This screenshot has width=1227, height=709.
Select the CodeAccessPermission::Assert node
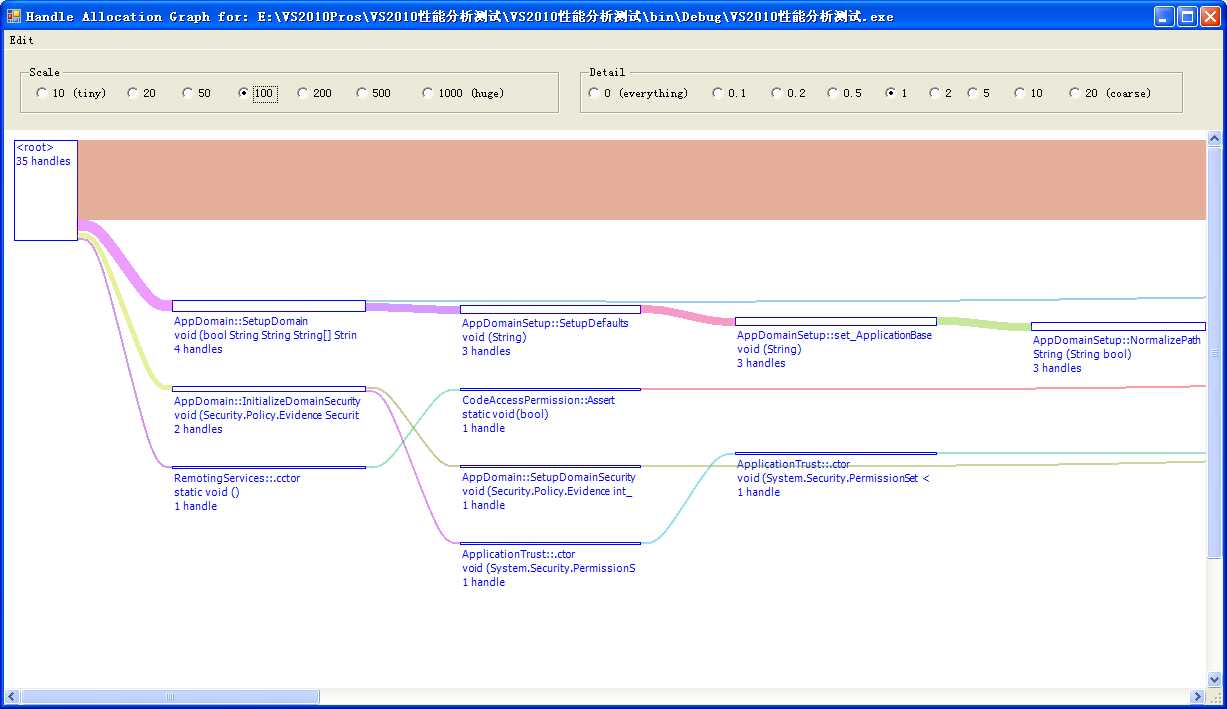pos(550,389)
